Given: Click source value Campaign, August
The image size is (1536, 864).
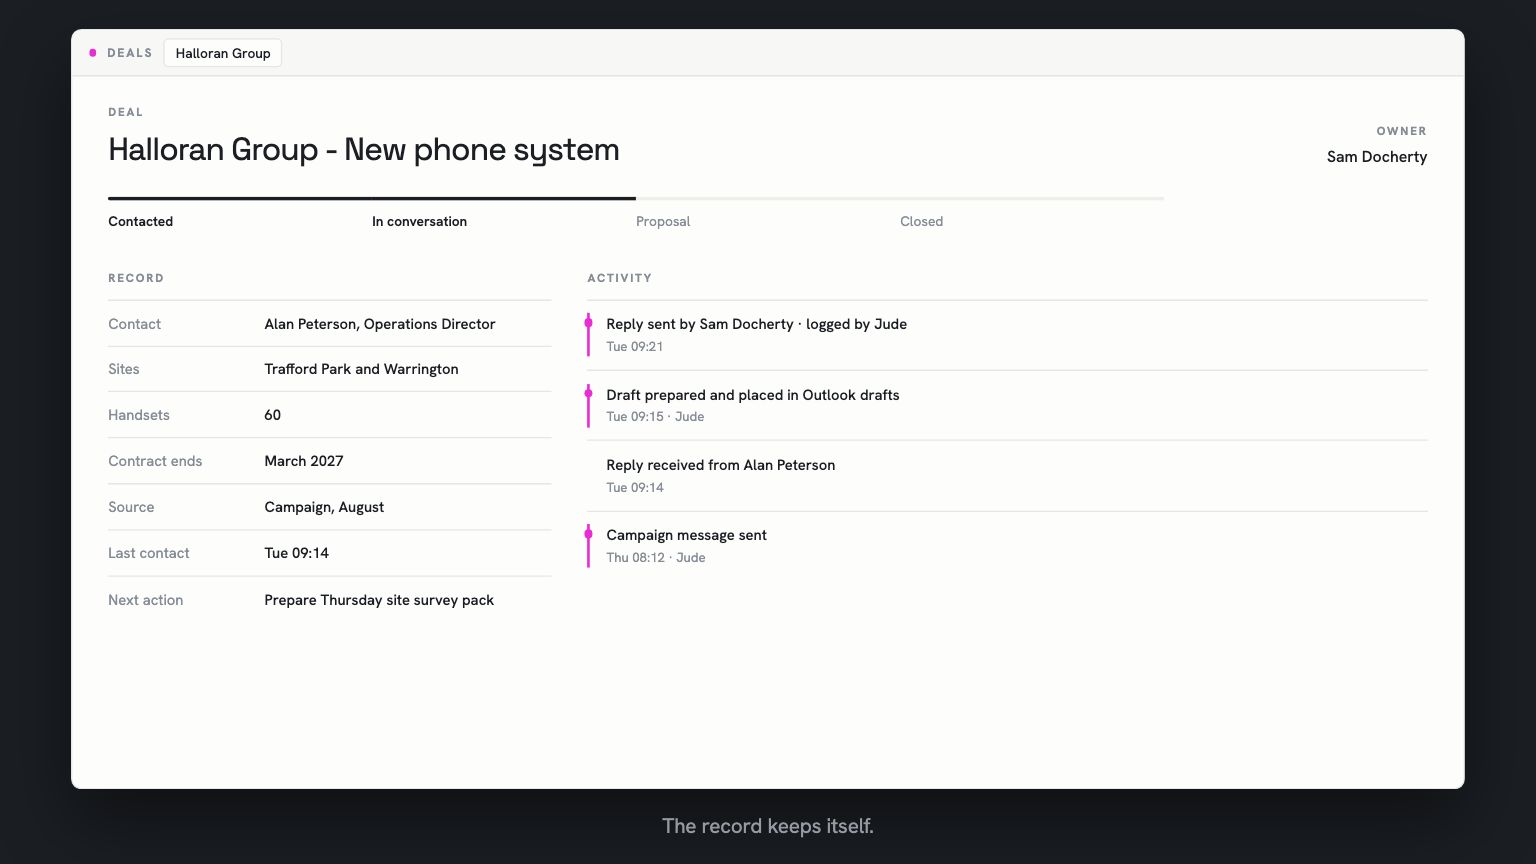Looking at the screenshot, I should [x=324, y=507].
